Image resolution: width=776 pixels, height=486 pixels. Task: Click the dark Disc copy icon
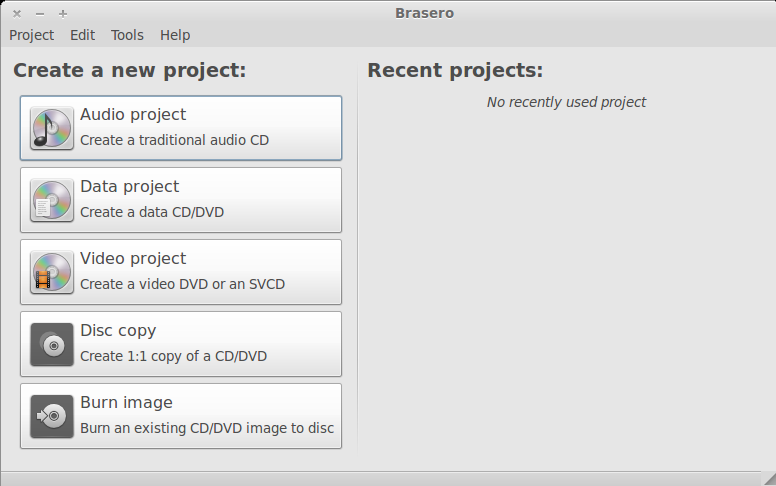(52, 344)
